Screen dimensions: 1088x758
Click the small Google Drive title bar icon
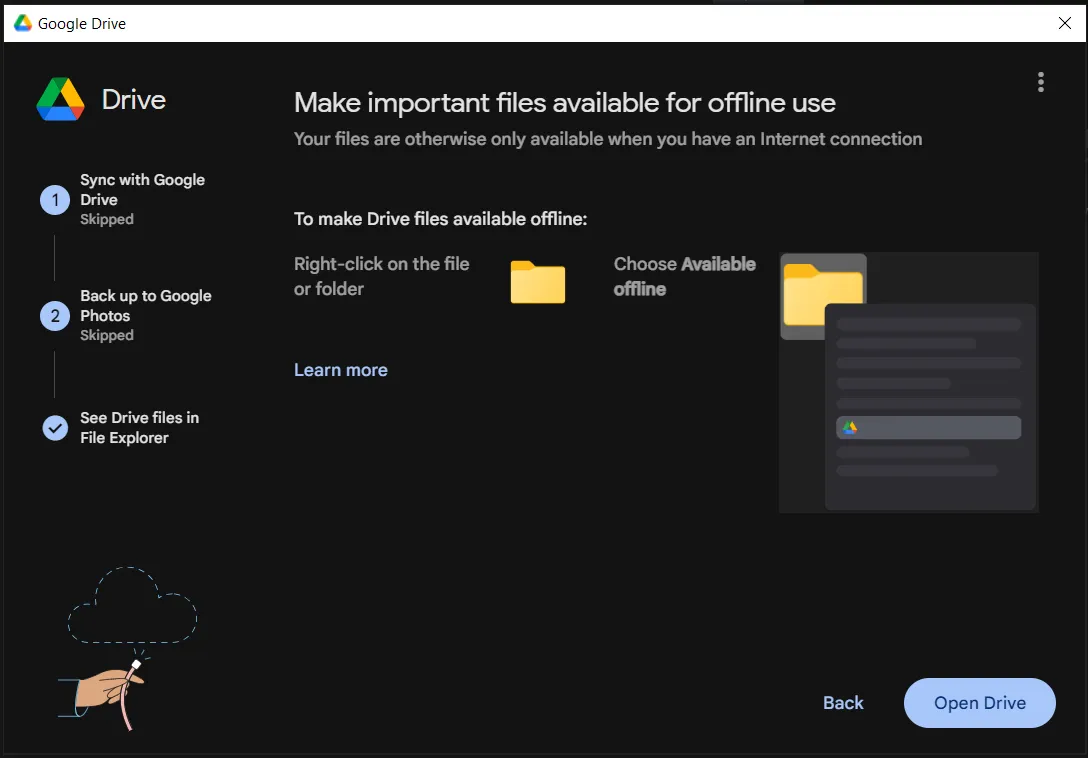coord(22,23)
